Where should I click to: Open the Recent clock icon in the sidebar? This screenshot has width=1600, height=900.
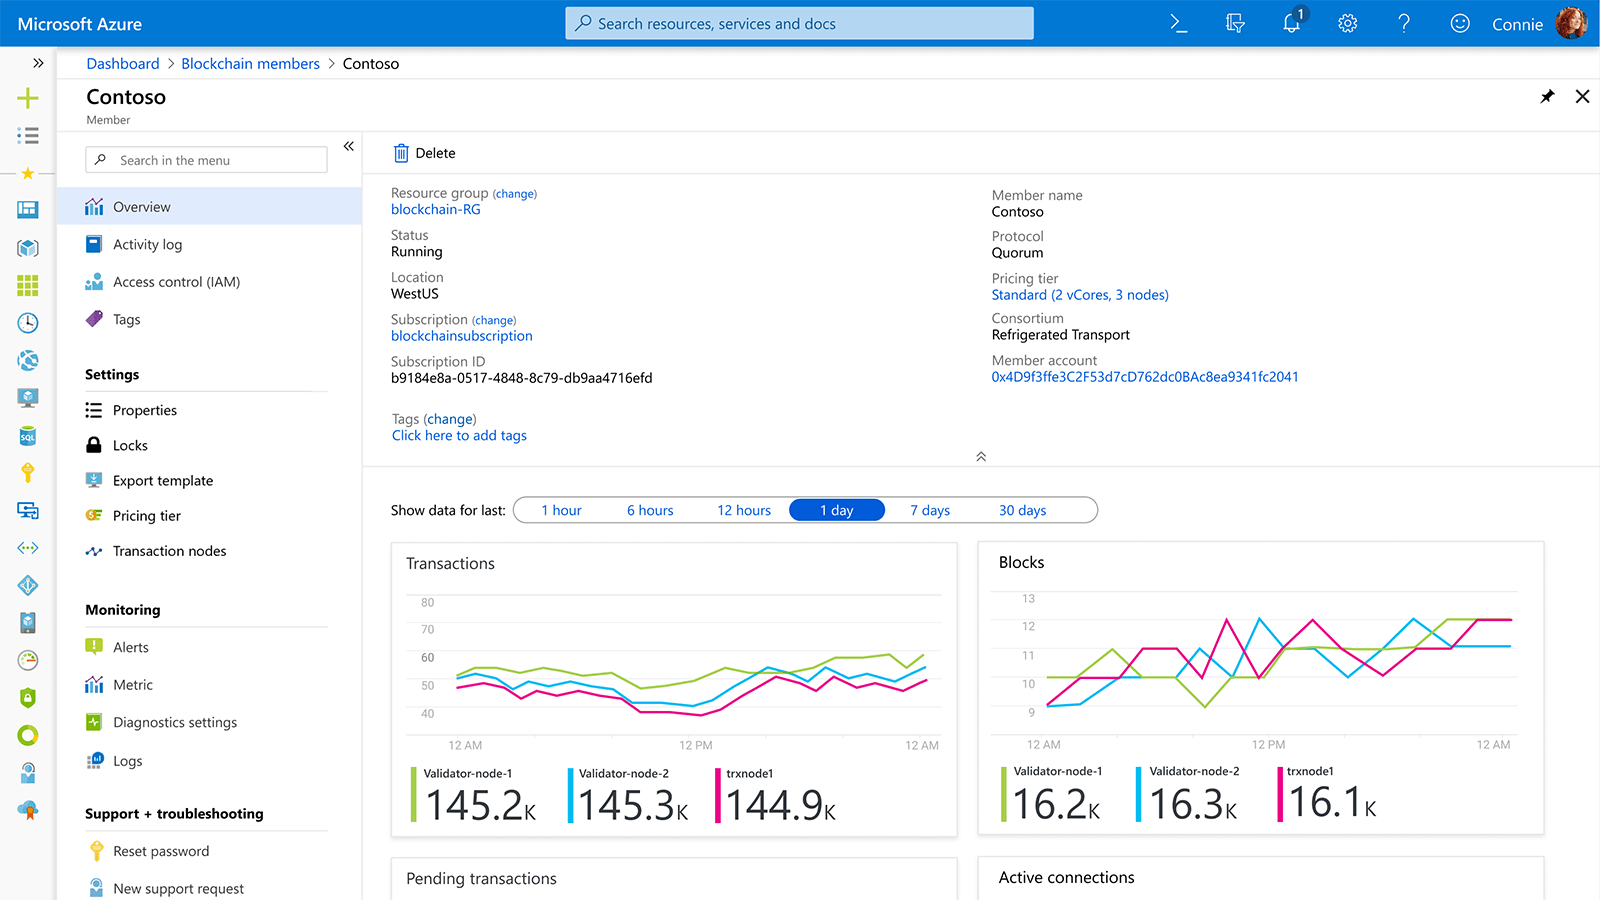pos(28,323)
